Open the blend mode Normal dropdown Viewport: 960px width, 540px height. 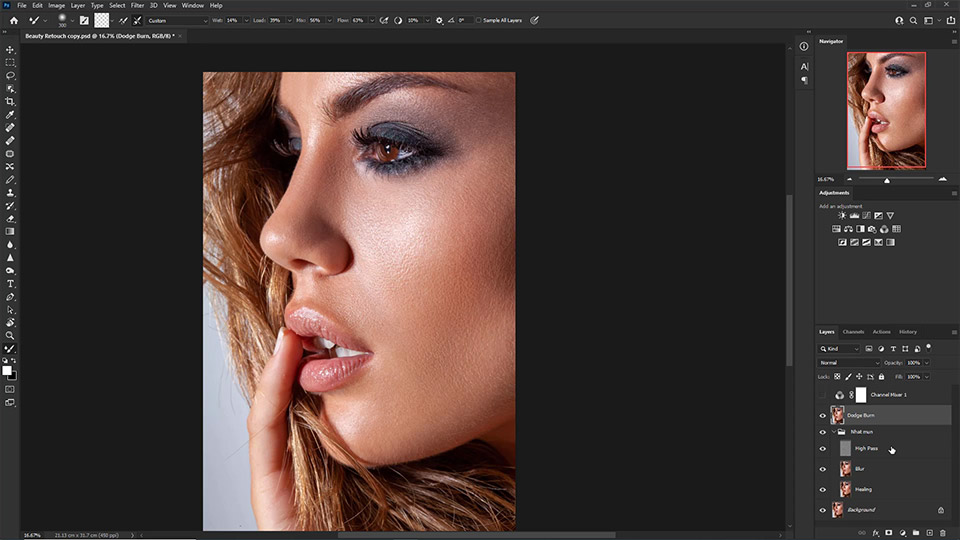pyautogui.click(x=849, y=362)
